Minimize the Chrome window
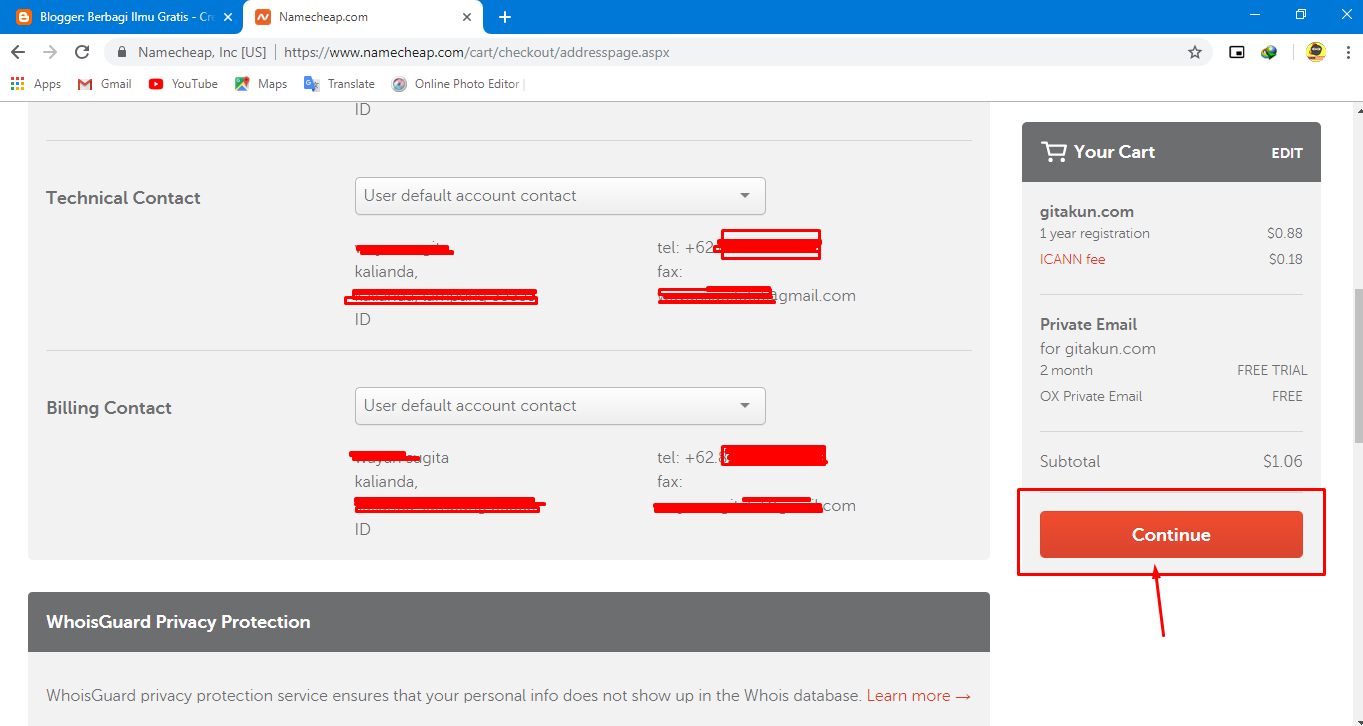The width and height of the screenshot is (1363, 726). 1255,14
